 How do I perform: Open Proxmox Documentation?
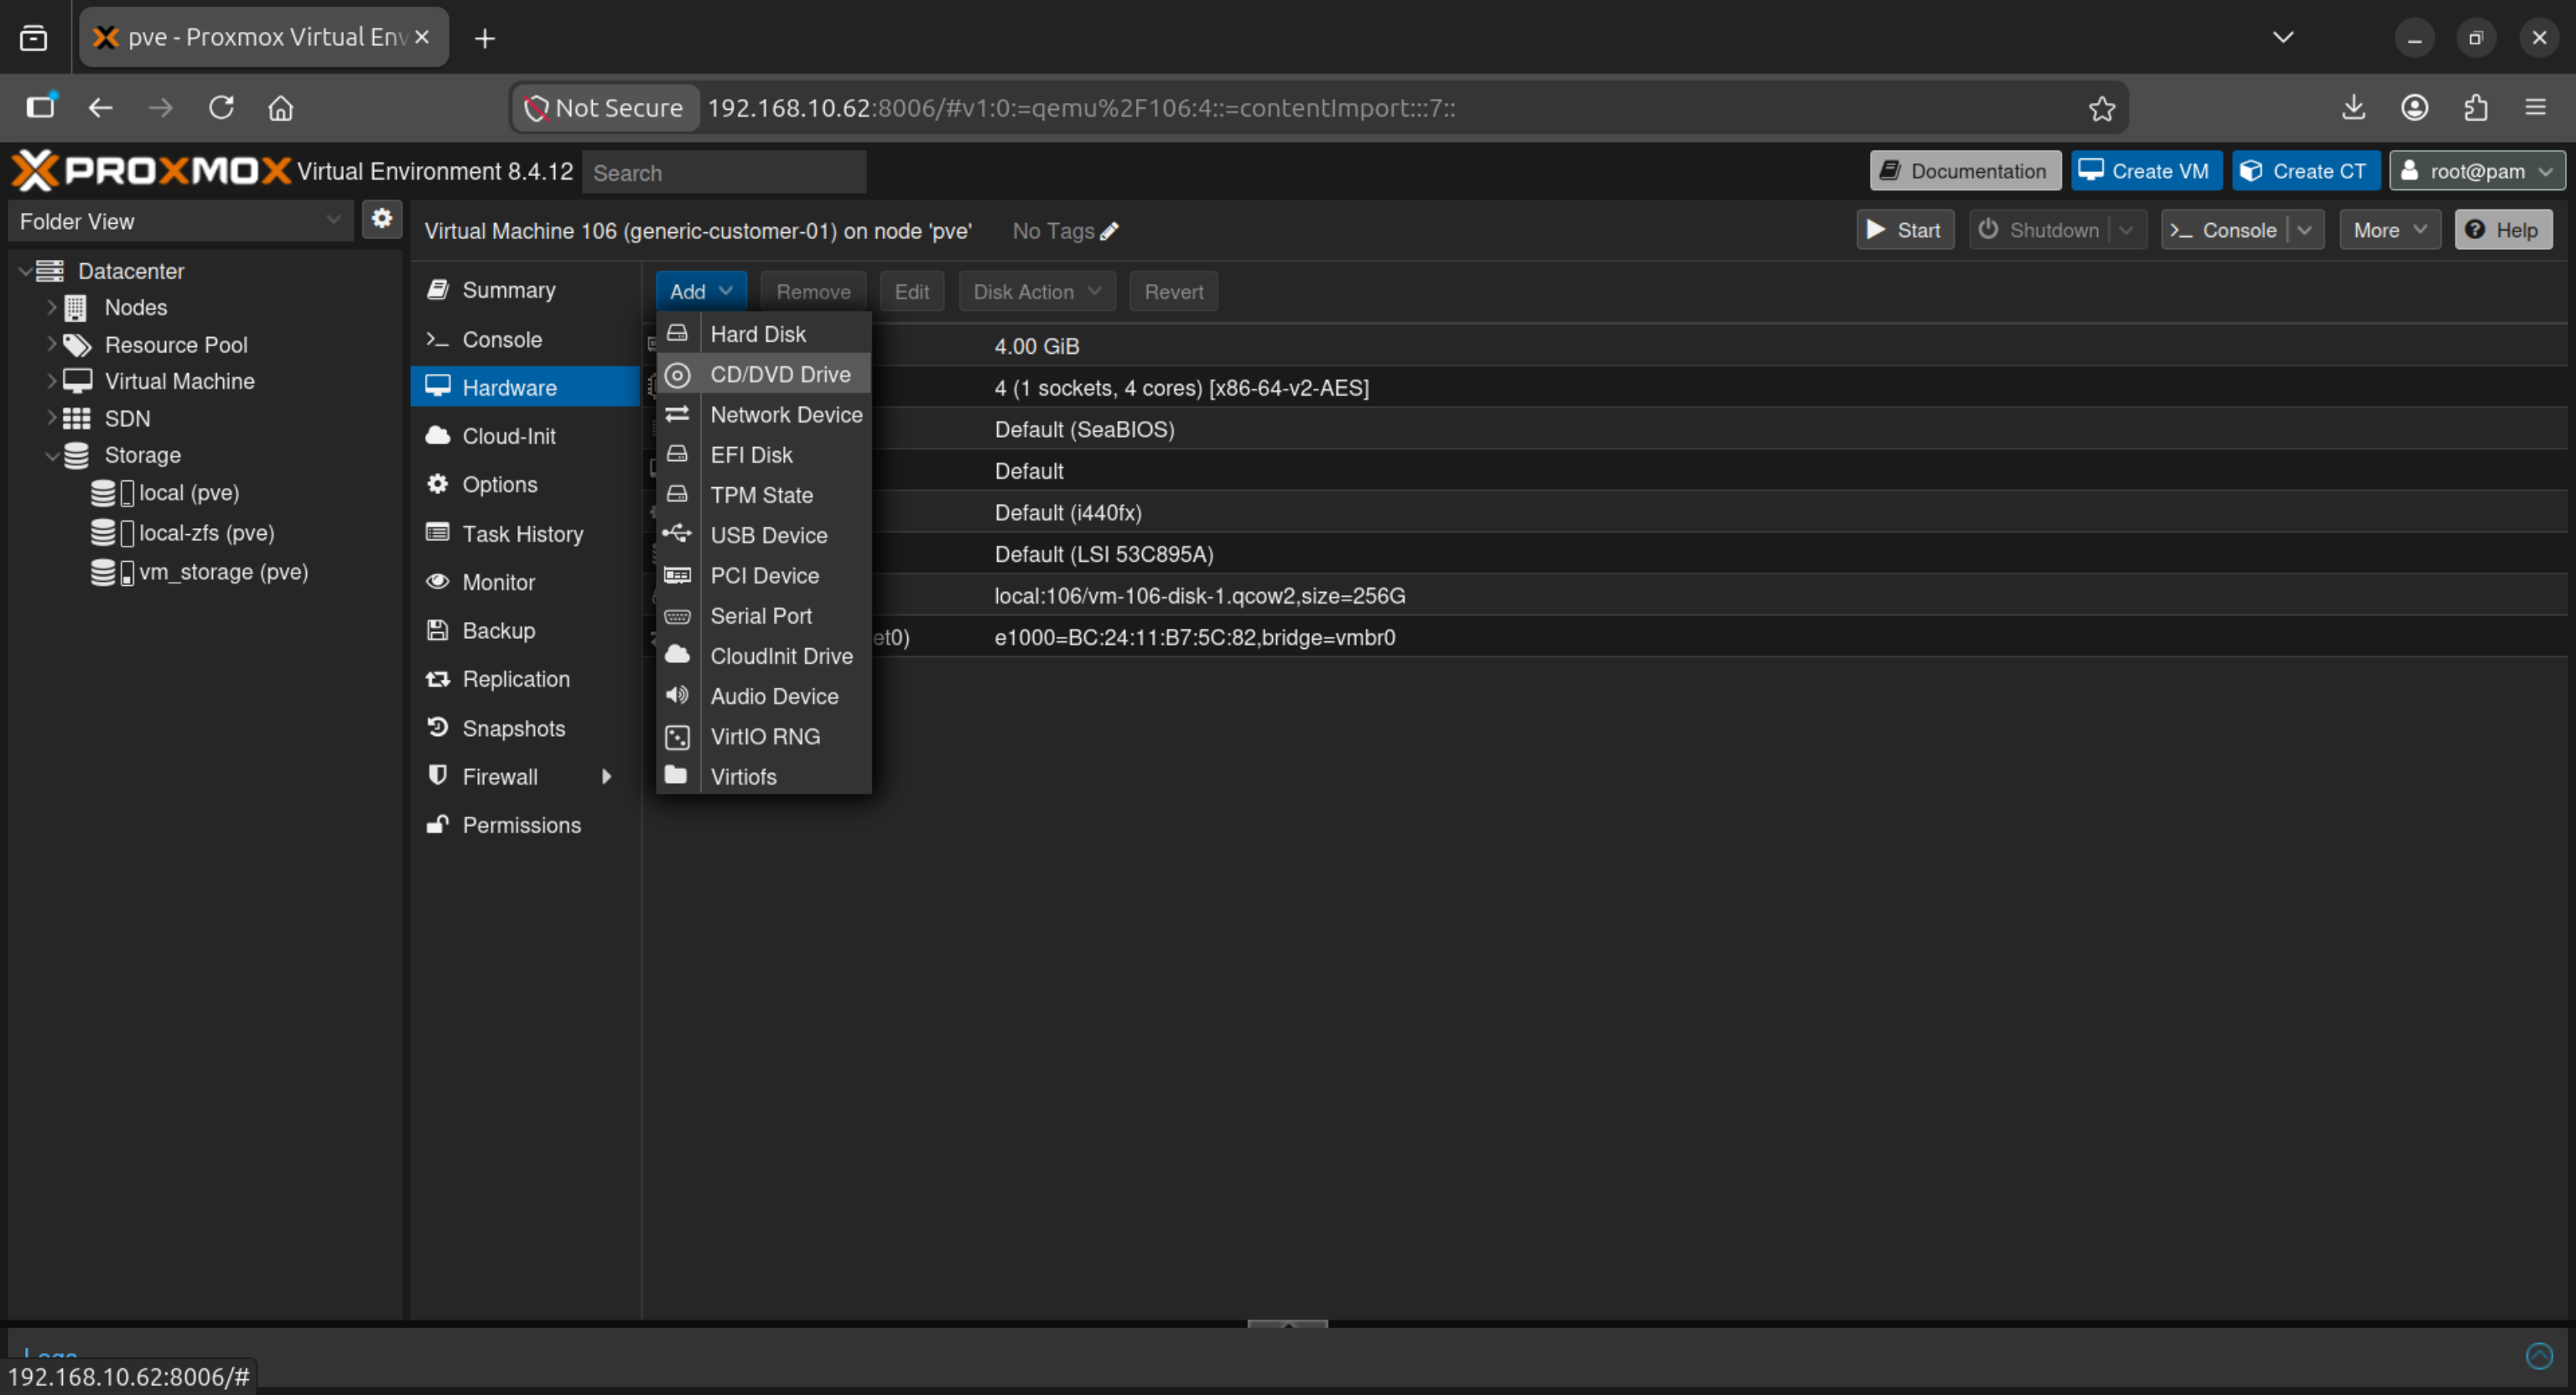click(x=1965, y=171)
